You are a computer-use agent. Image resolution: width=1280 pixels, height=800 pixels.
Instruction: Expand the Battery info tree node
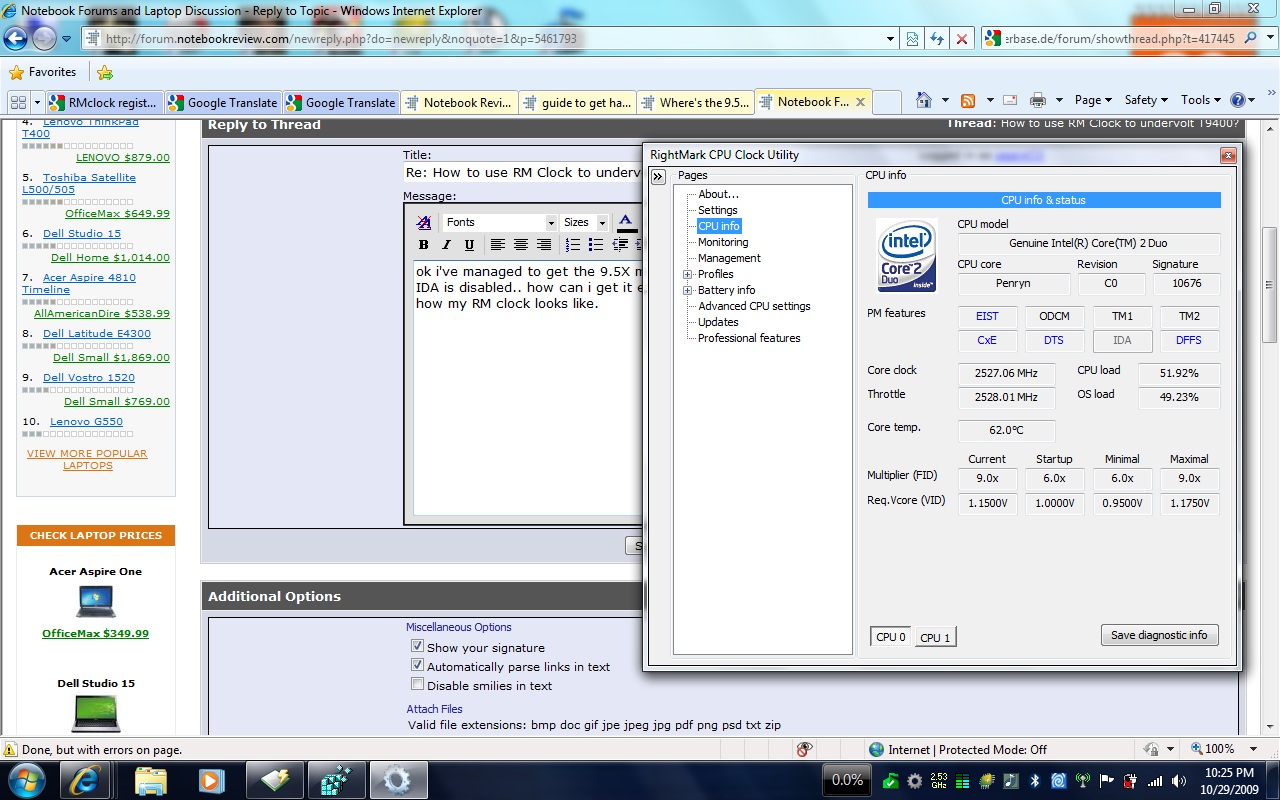point(688,290)
